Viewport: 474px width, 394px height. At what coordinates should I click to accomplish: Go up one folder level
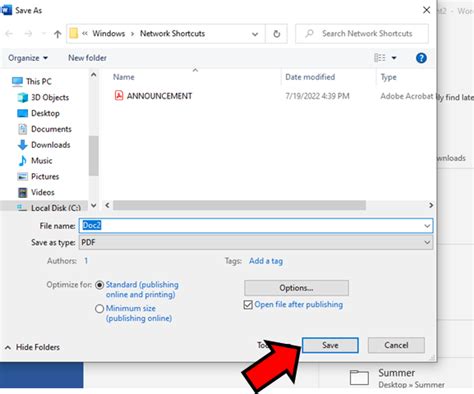pos(58,34)
